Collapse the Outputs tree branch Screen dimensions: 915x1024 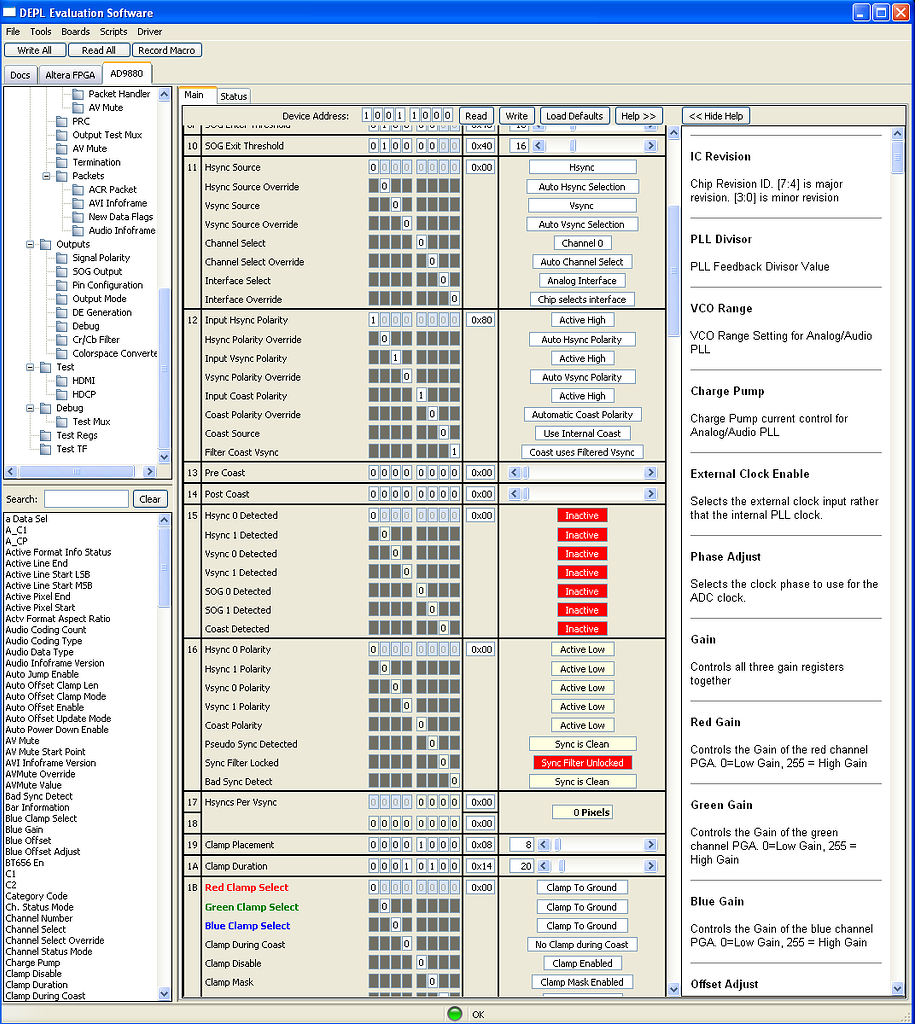(x=30, y=244)
